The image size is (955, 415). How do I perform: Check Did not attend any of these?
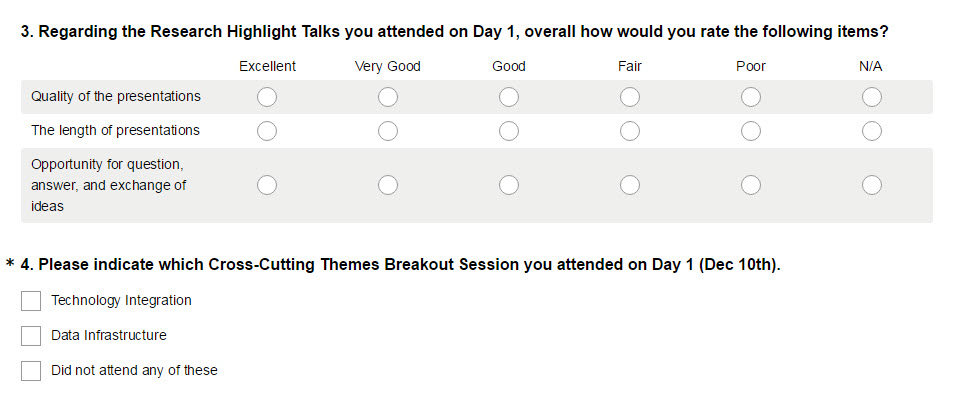(x=31, y=371)
